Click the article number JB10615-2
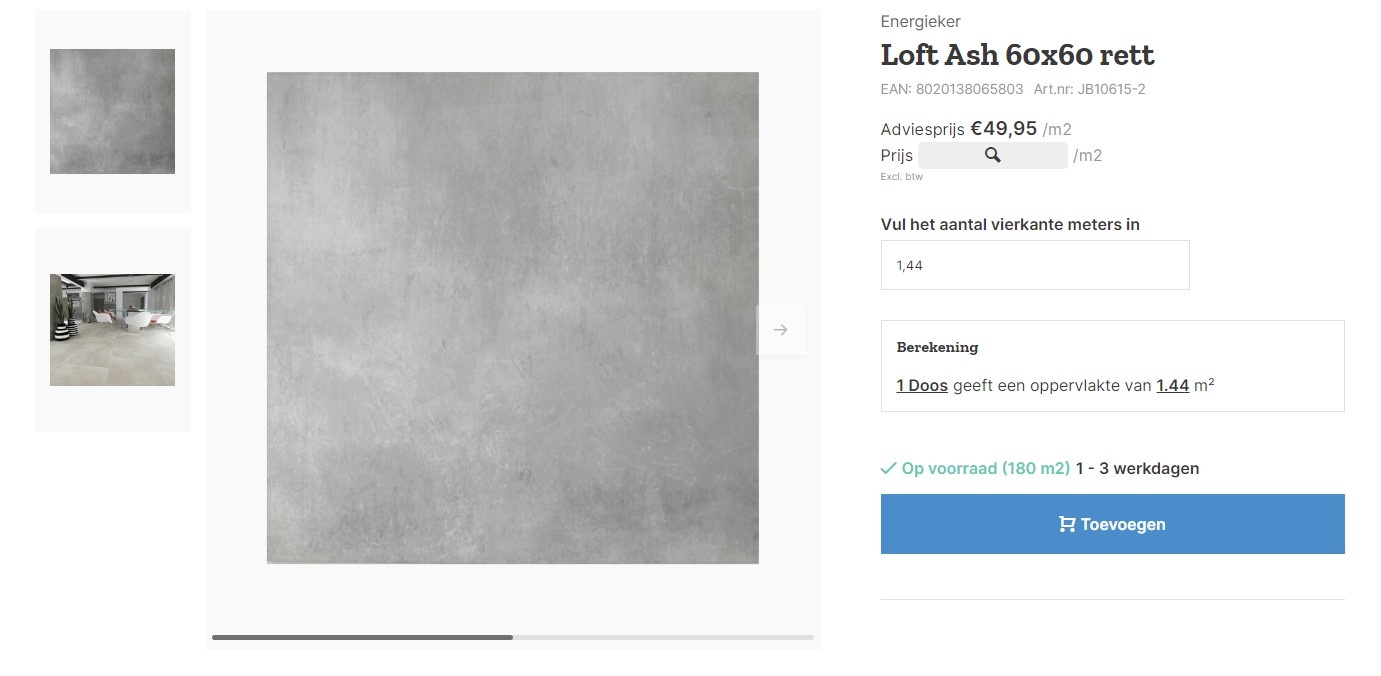Image resolution: width=1381 pixels, height=676 pixels. (x=1111, y=89)
